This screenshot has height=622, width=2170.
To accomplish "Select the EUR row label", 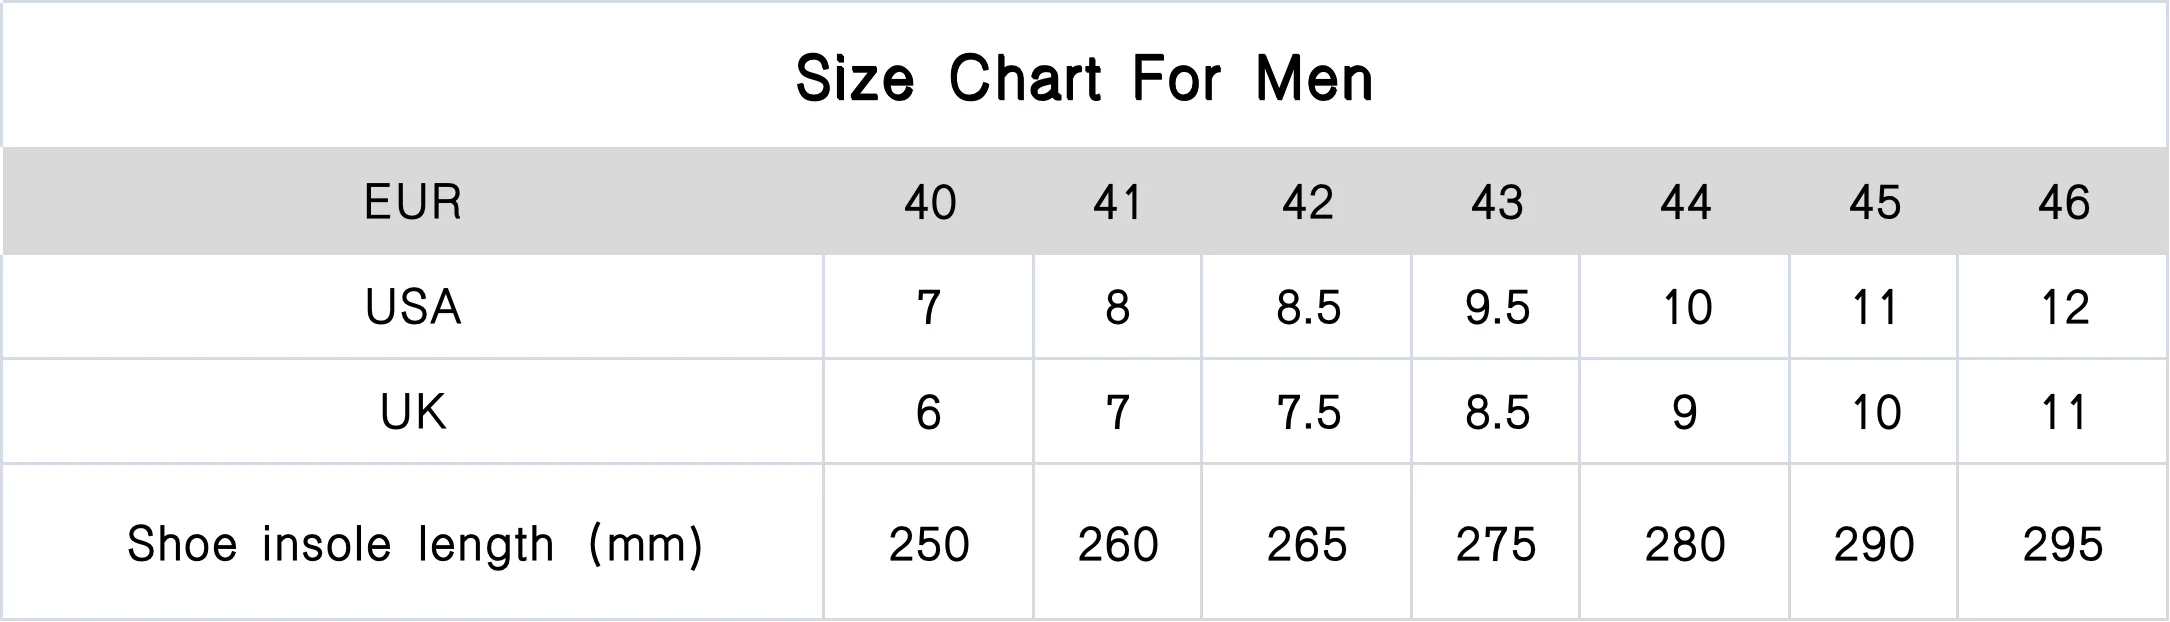I will click(413, 203).
